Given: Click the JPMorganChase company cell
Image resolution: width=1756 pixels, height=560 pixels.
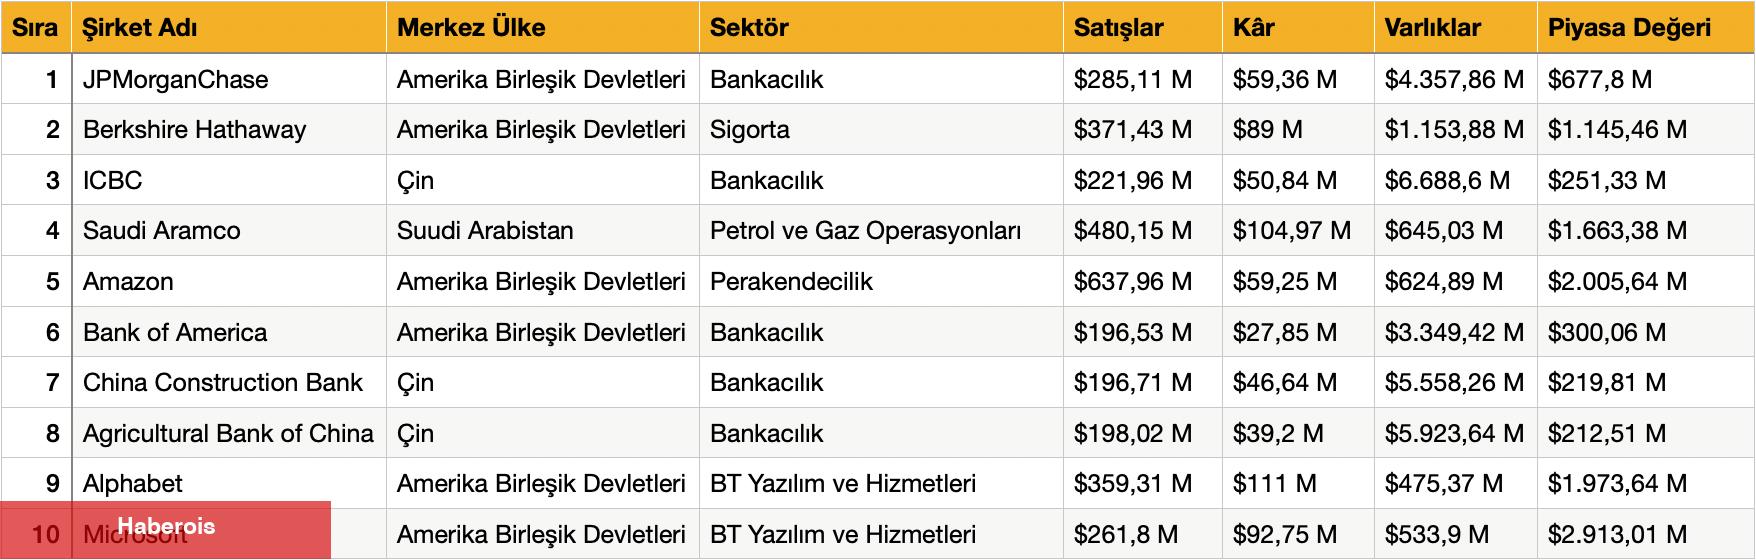Looking at the screenshot, I should point(176,79).
